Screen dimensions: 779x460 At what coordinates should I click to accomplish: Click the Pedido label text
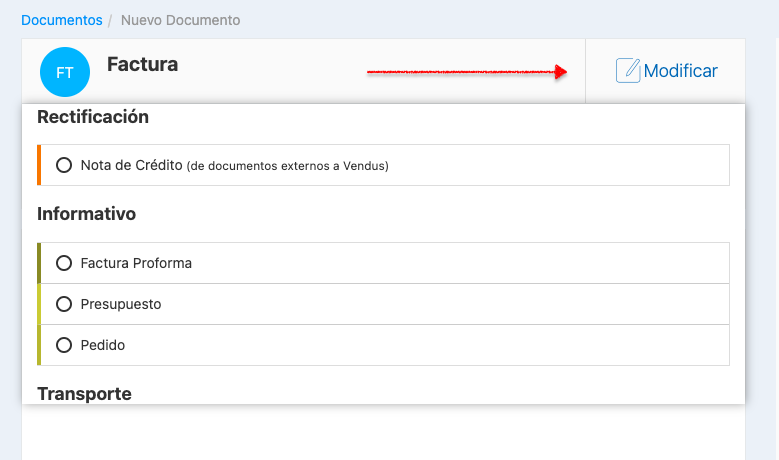click(102, 345)
